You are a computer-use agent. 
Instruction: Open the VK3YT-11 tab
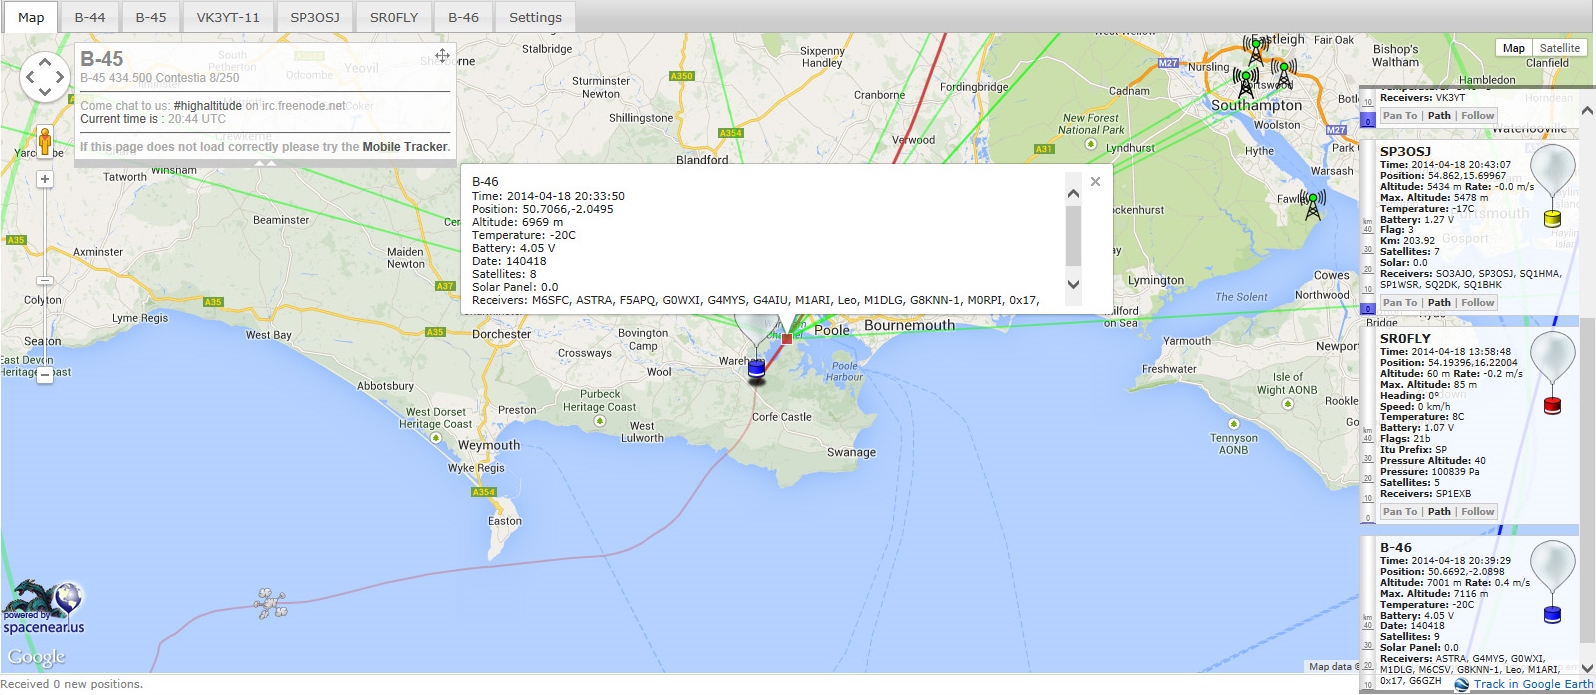(x=228, y=17)
